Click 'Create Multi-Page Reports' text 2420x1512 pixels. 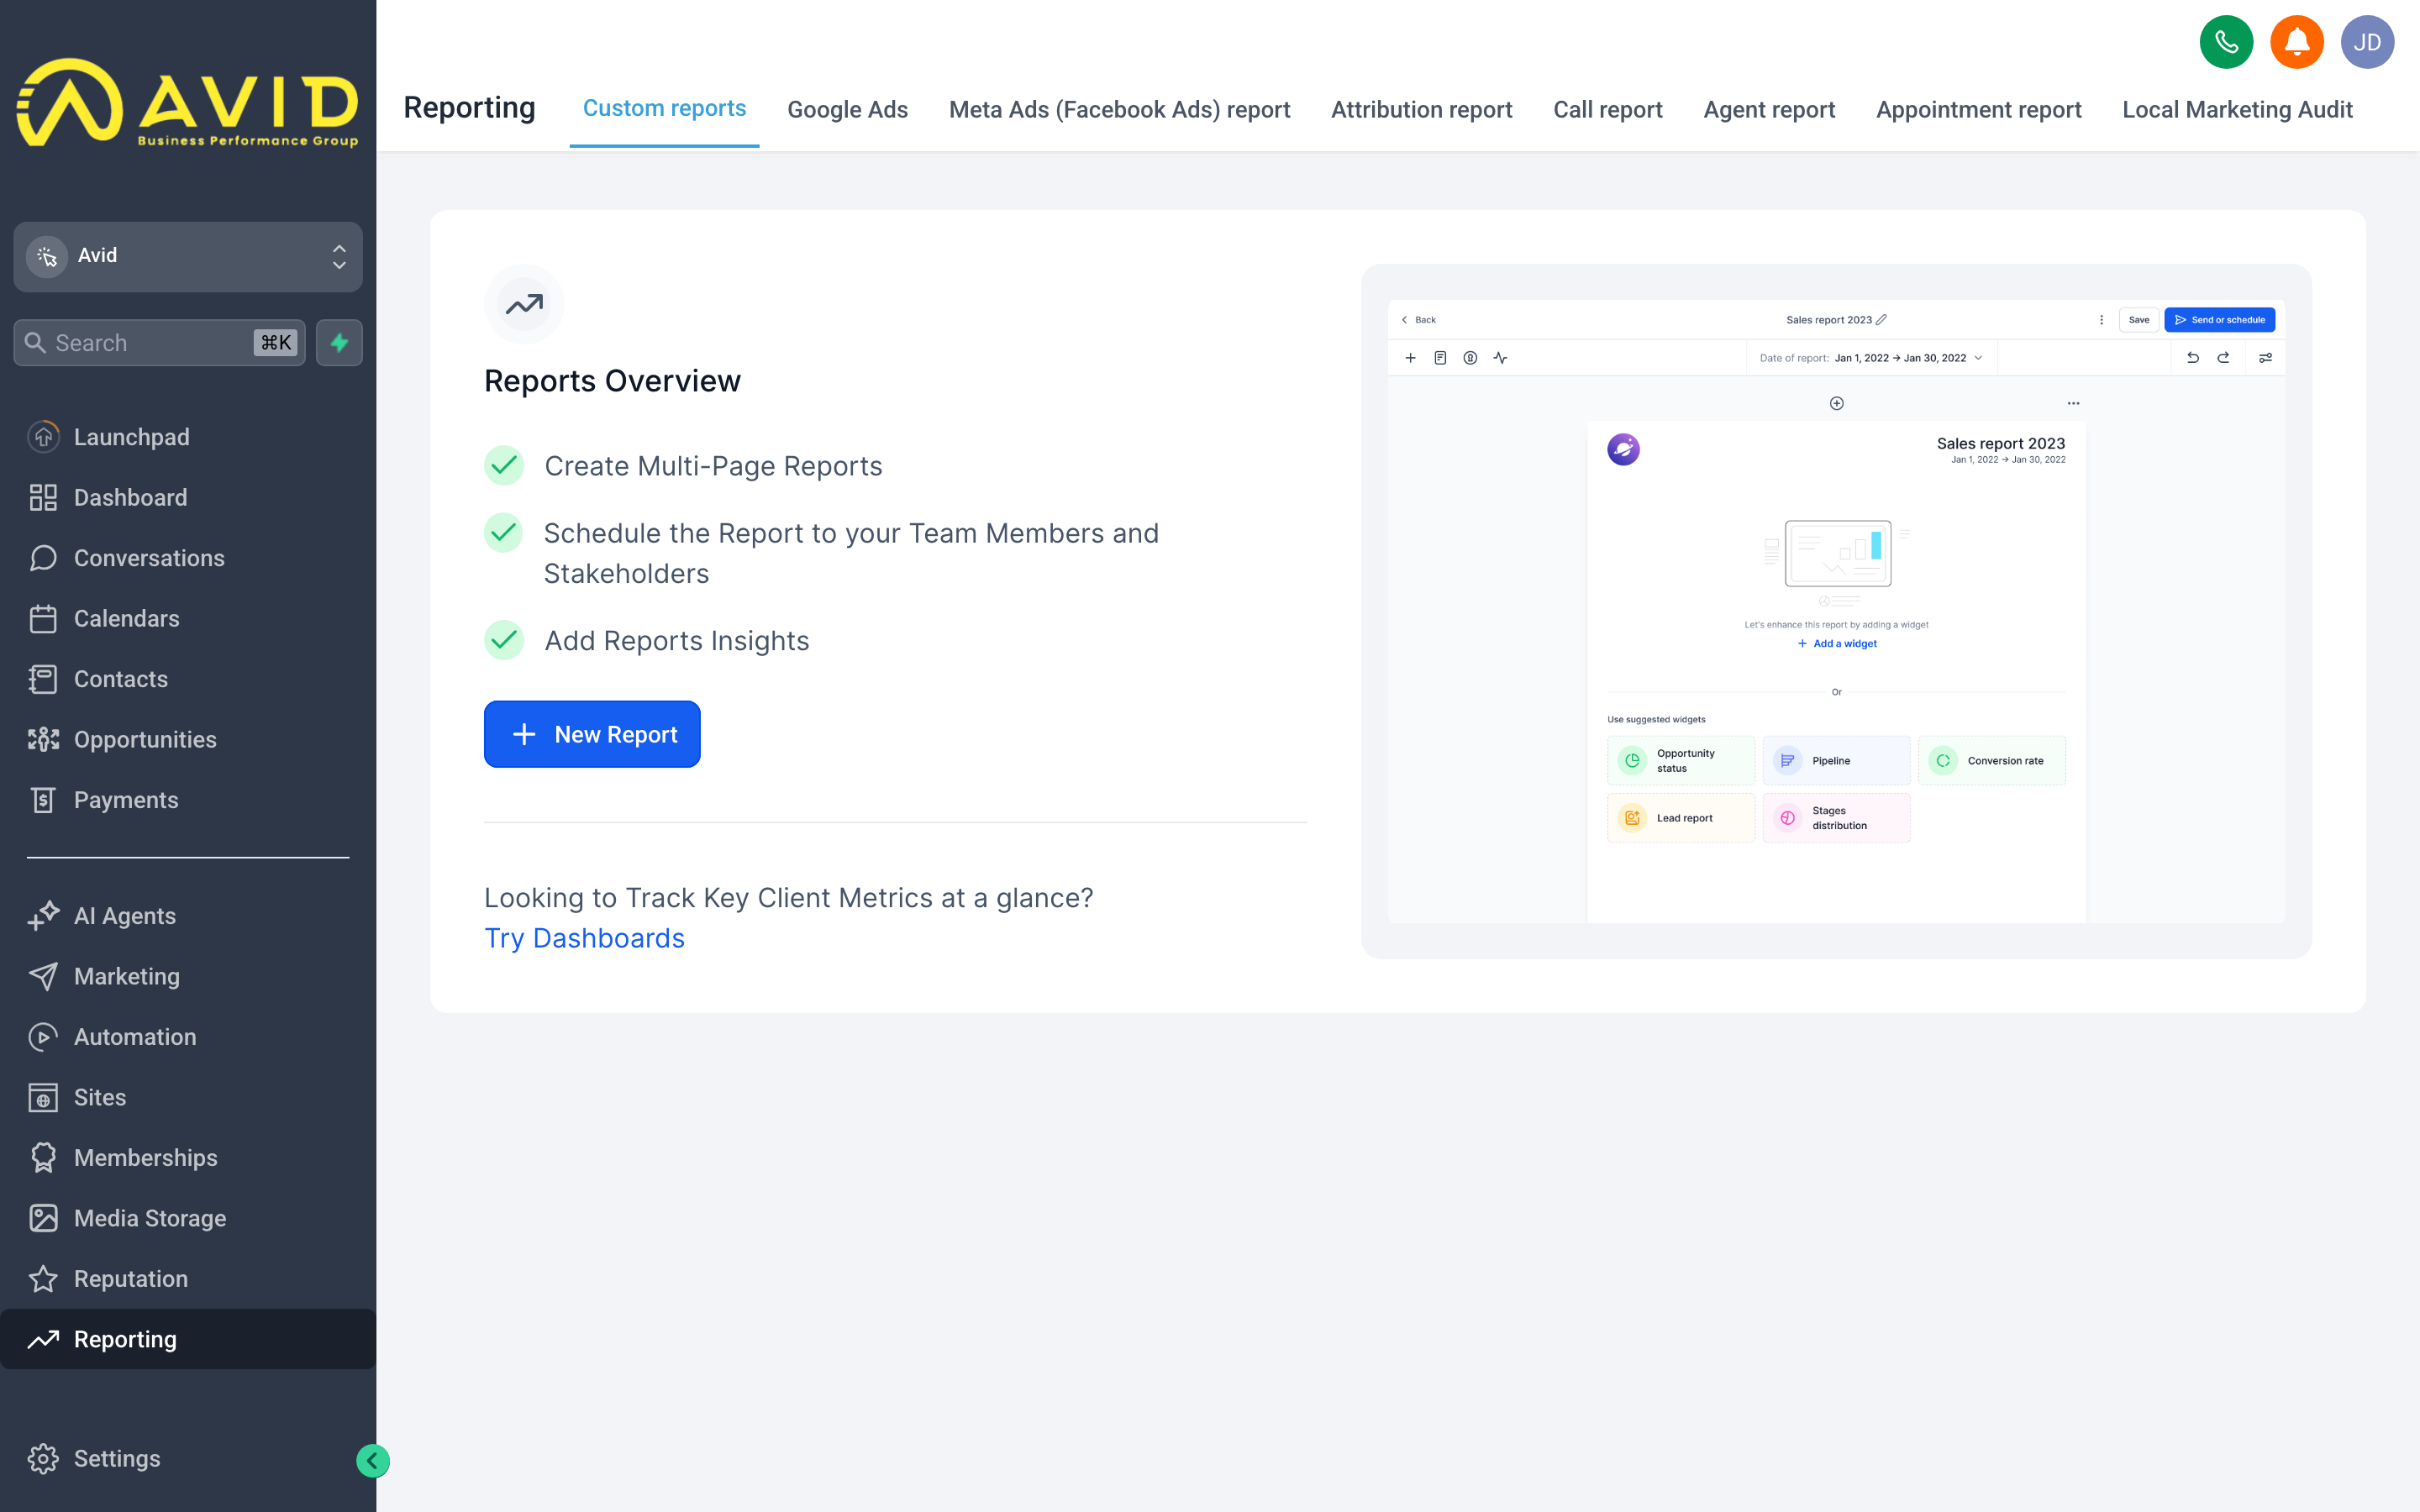coord(713,466)
